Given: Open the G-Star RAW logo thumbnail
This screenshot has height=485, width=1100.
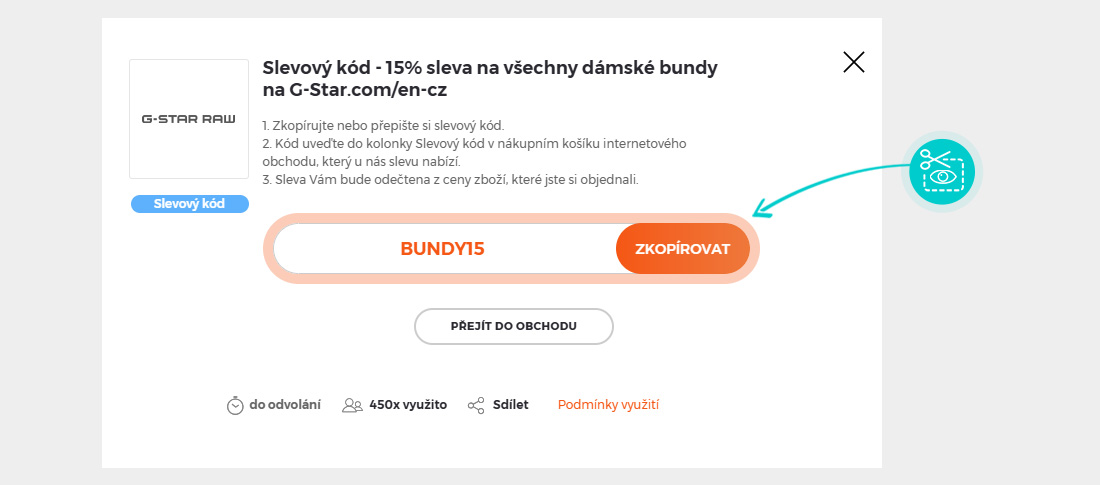Looking at the screenshot, I should point(188,119).
